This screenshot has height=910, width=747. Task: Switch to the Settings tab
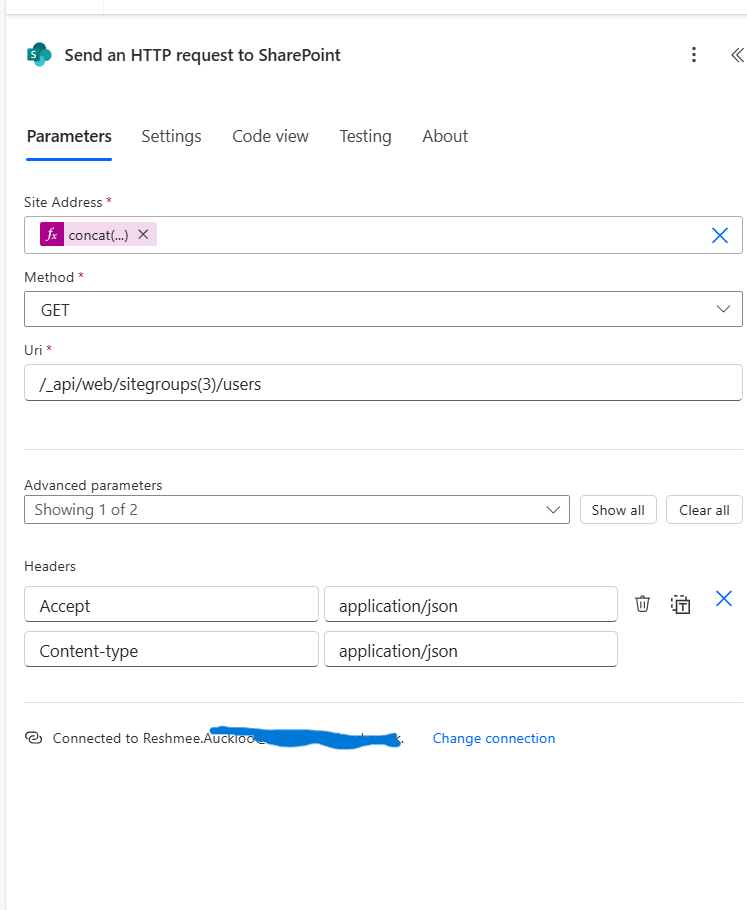[x=171, y=136]
